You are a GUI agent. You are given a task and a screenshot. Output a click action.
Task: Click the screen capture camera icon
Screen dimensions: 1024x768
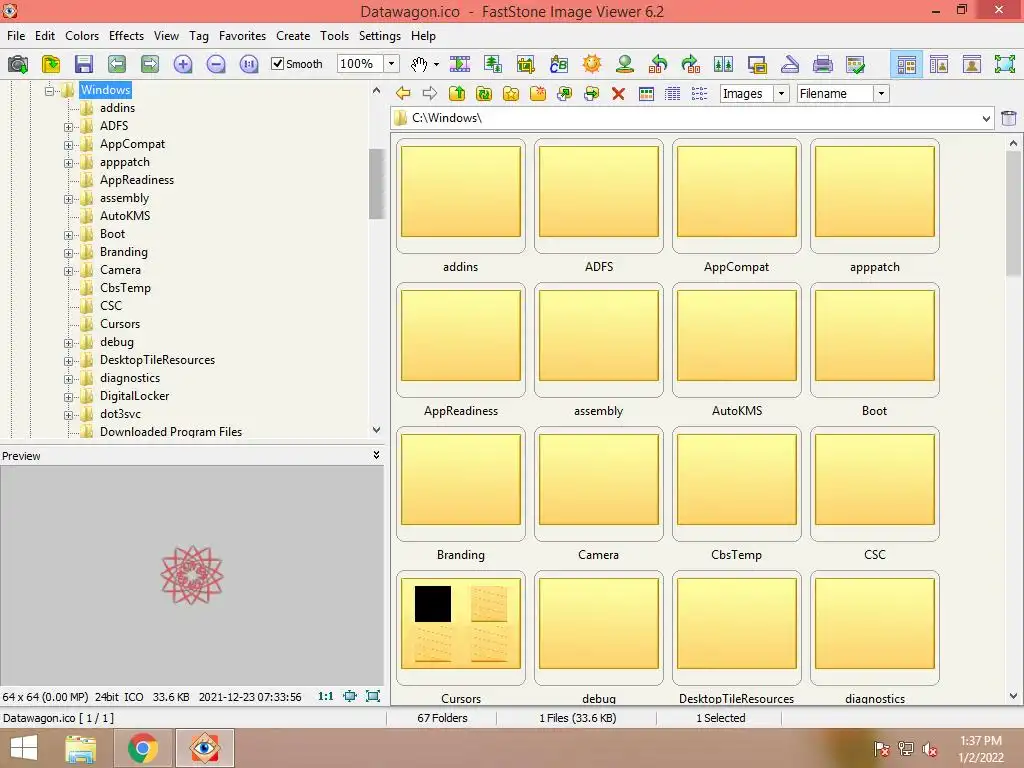click(18, 64)
